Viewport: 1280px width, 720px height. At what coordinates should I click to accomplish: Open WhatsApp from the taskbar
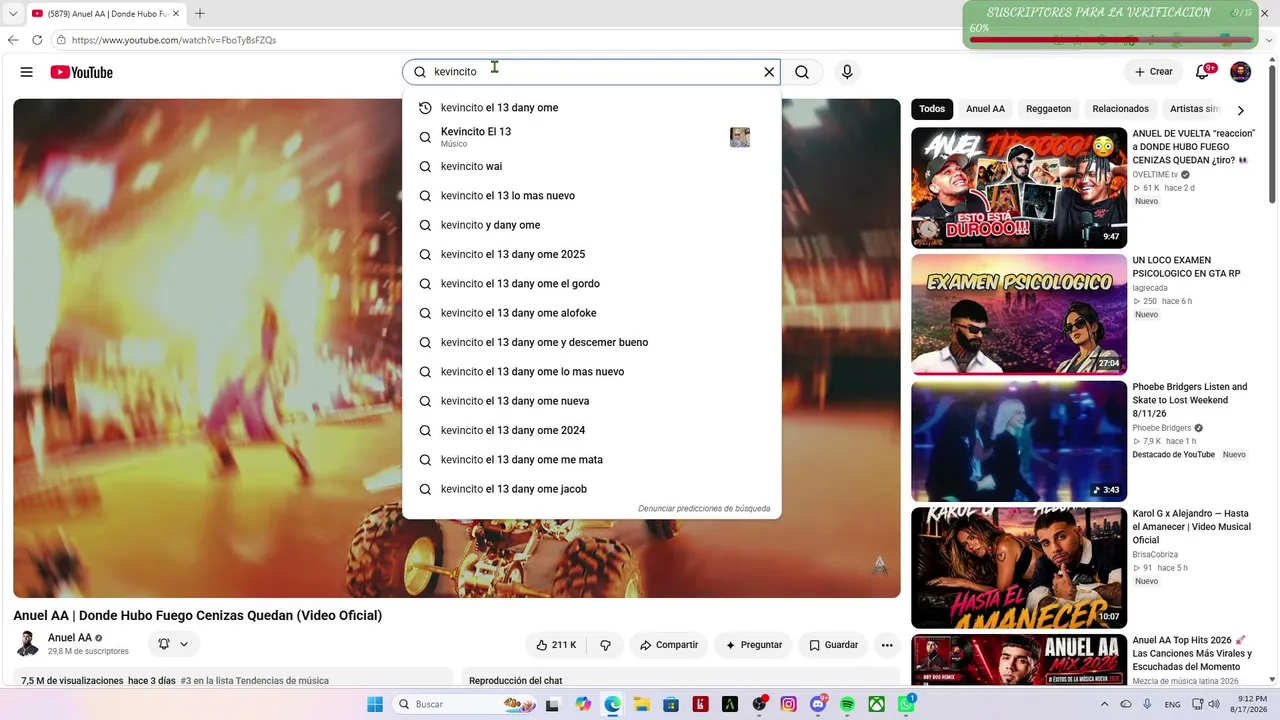tap(906, 704)
